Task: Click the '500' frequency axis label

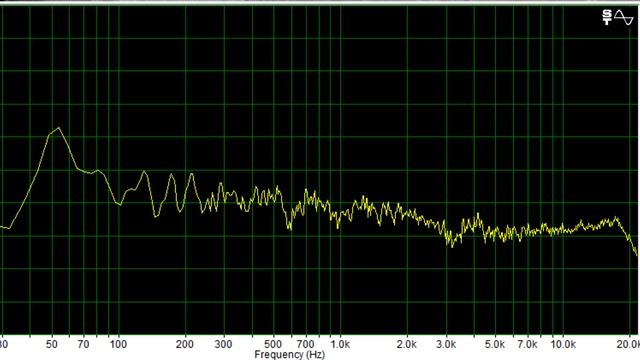Action: point(273,344)
